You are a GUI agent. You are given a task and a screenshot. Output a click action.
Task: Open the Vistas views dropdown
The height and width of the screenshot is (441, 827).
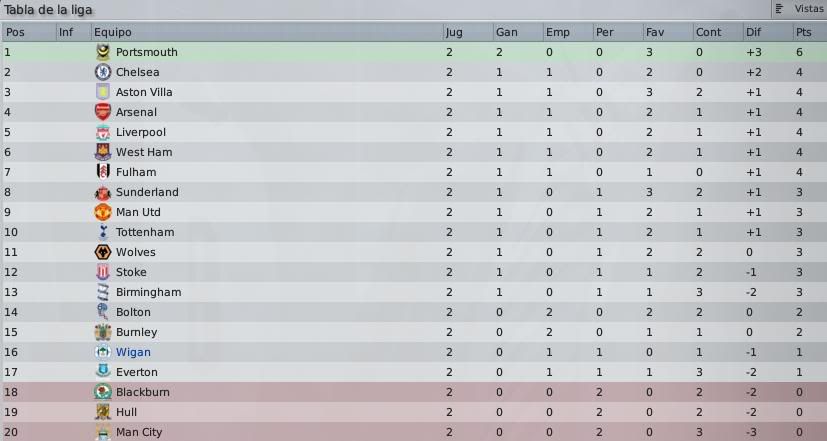coord(799,9)
